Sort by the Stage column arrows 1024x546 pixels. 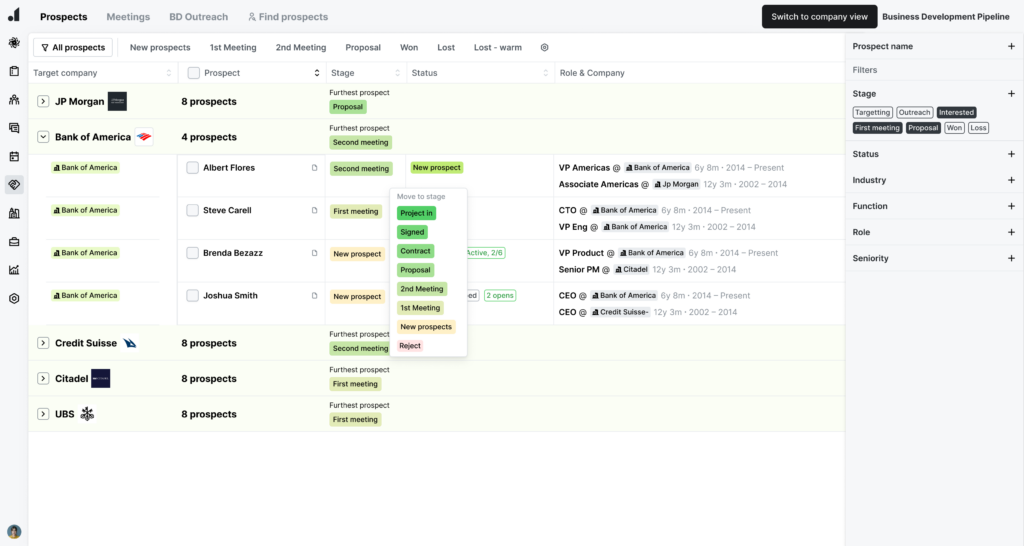[397, 73]
